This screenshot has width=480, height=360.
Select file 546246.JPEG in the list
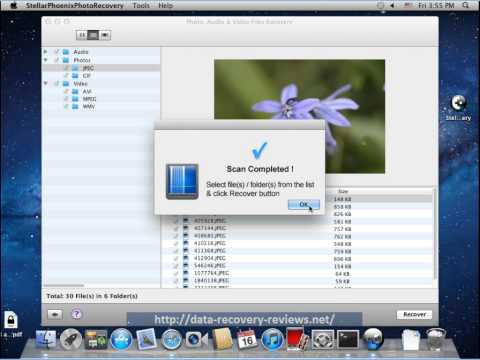[210, 266]
